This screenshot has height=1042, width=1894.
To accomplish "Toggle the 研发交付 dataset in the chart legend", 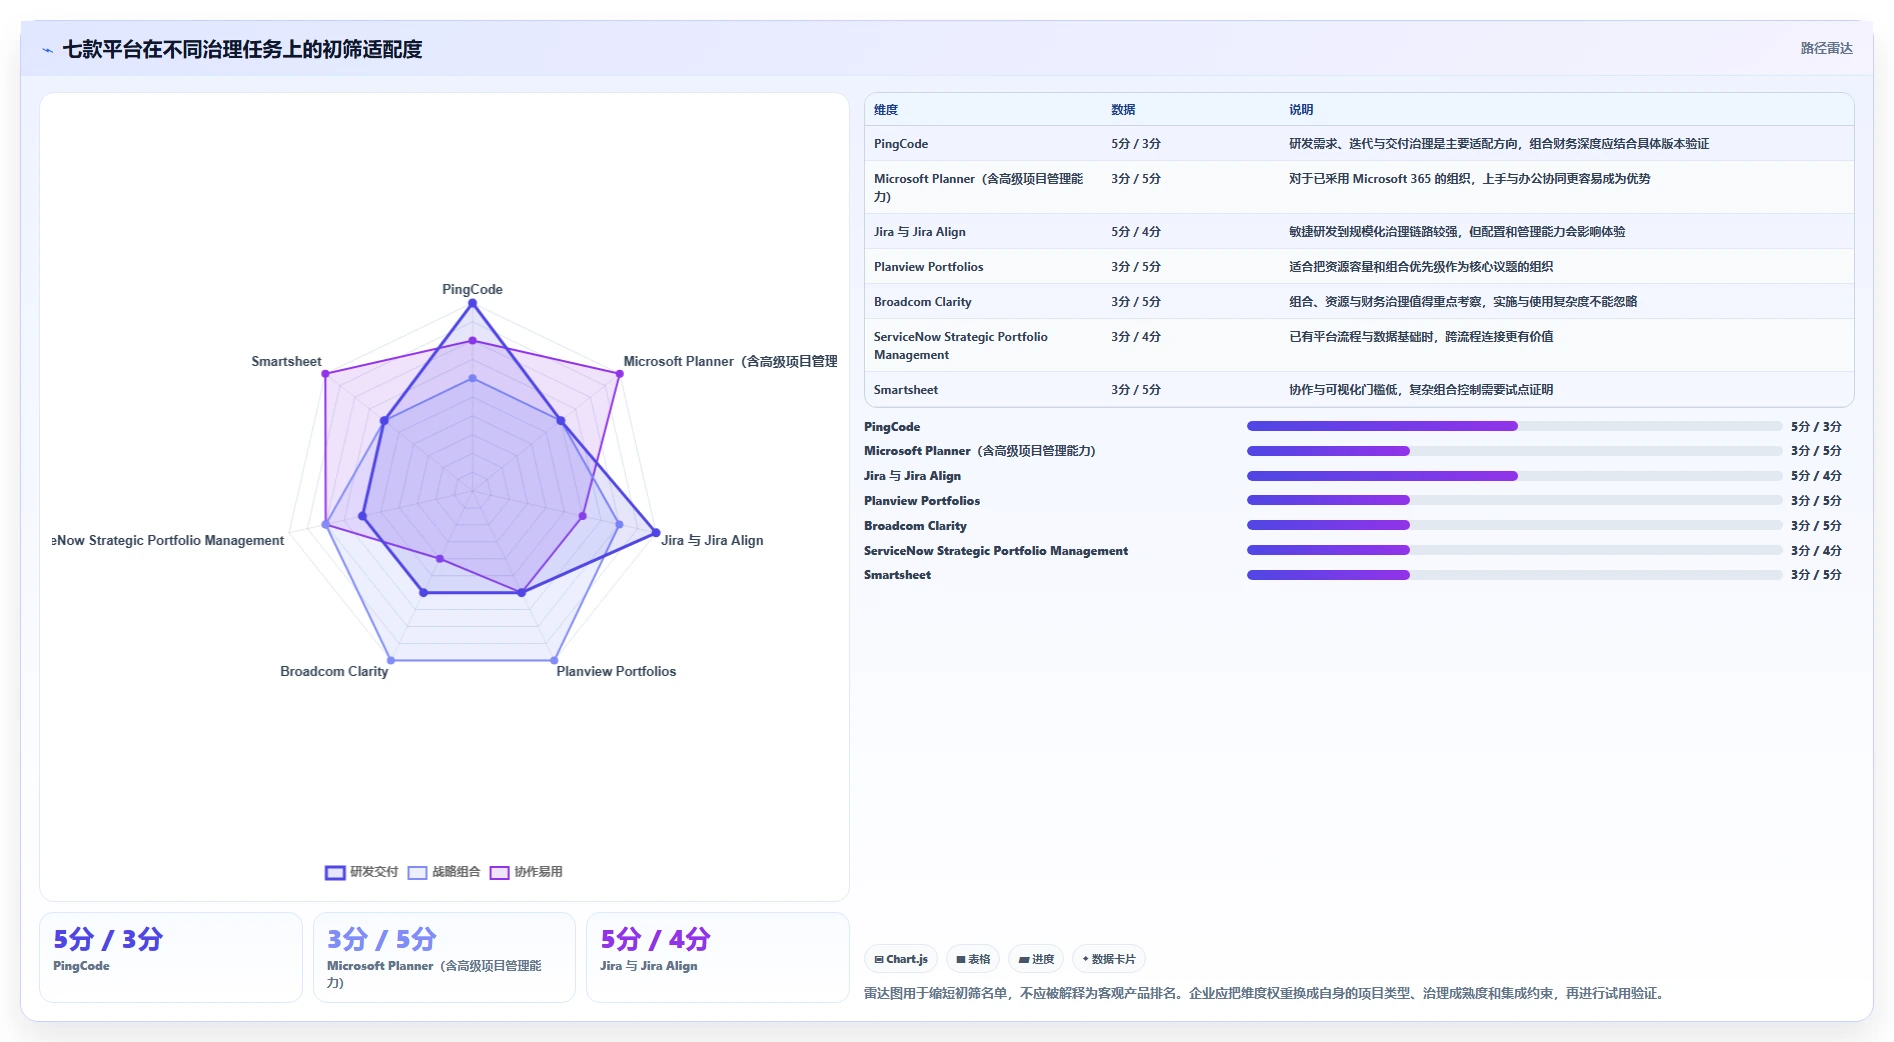I will [361, 872].
